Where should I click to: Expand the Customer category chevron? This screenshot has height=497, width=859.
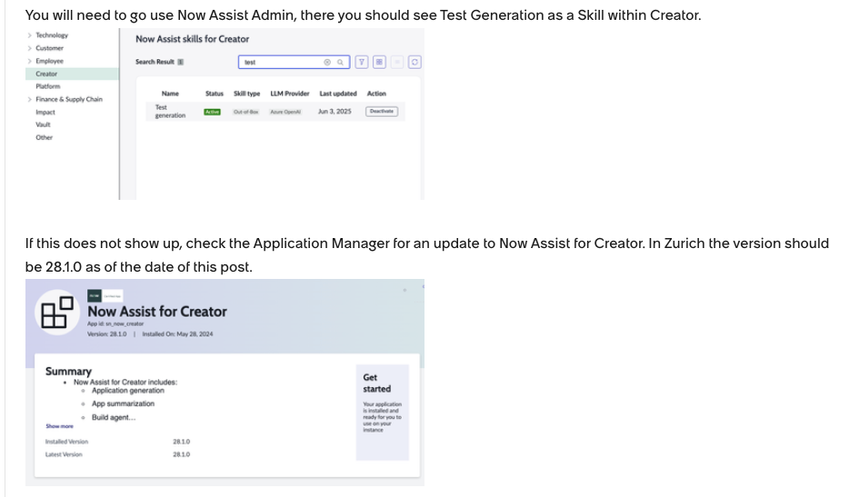30,48
